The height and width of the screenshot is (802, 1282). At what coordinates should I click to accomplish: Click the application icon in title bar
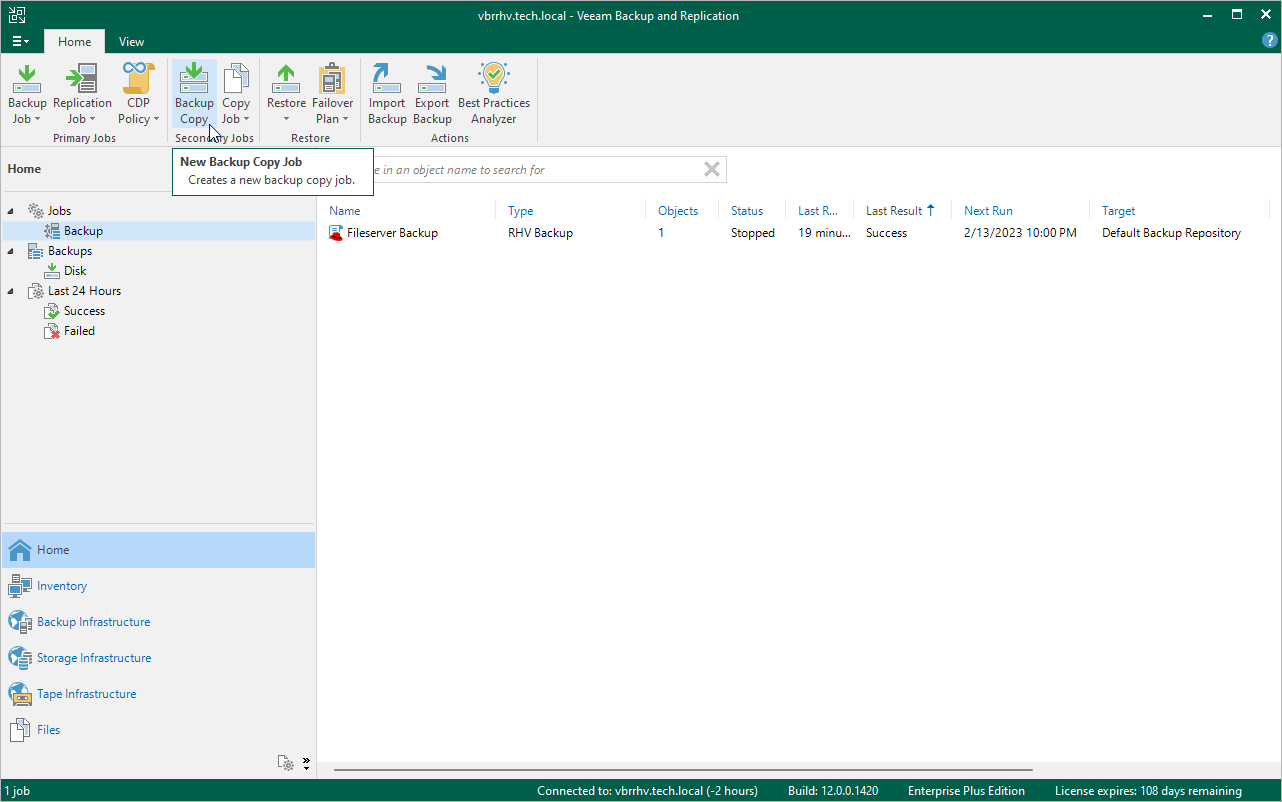(17, 15)
